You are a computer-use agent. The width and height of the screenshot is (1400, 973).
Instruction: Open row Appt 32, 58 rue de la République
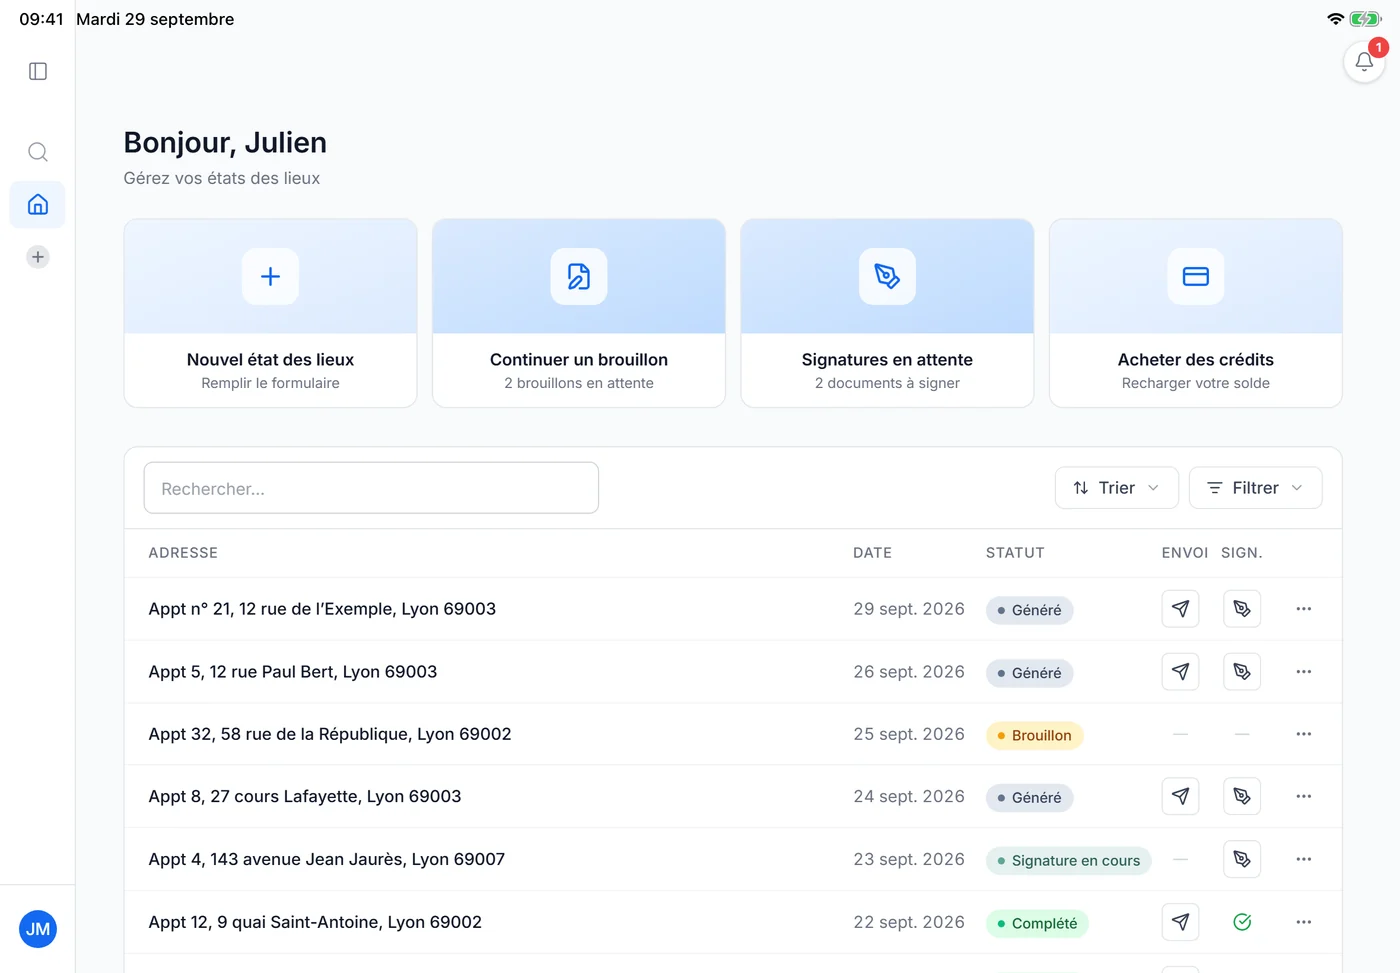click(x=733, y=734)
